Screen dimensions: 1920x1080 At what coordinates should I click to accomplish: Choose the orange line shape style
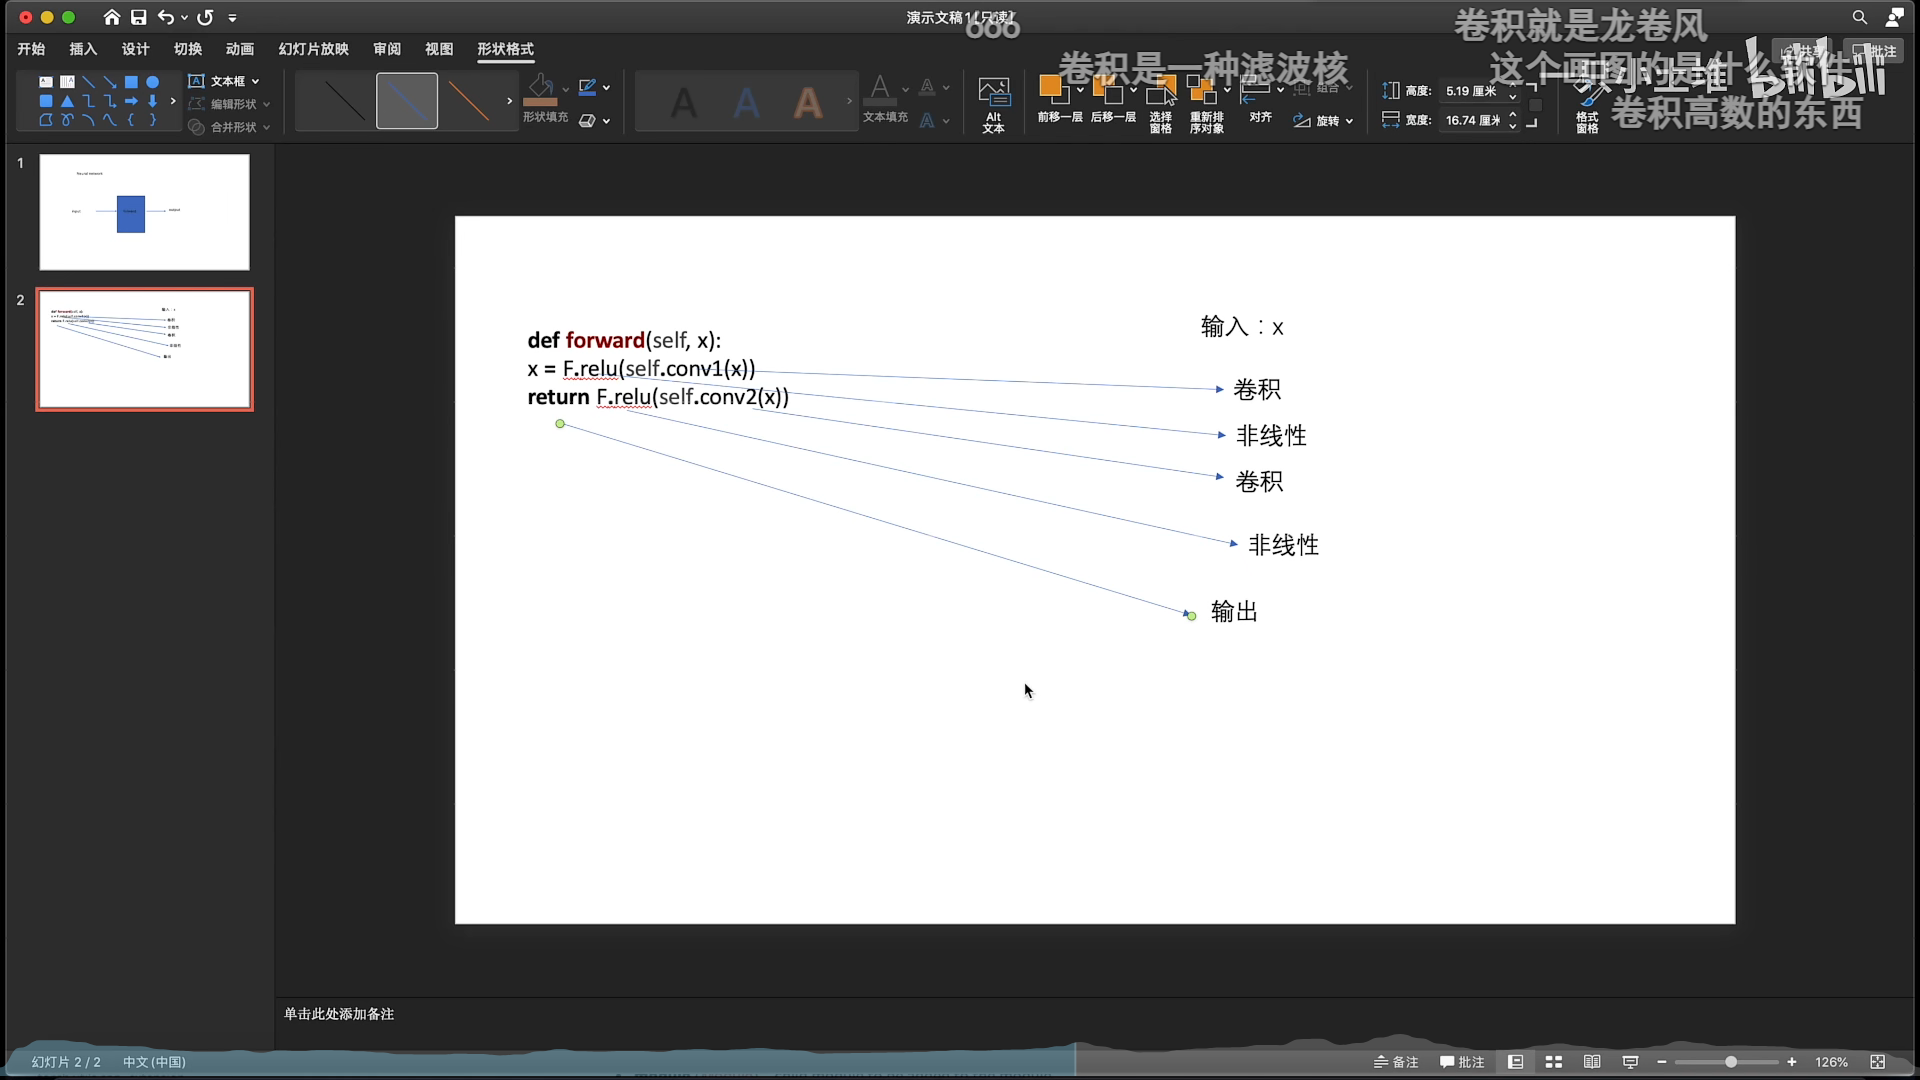(x=468, y=101)
